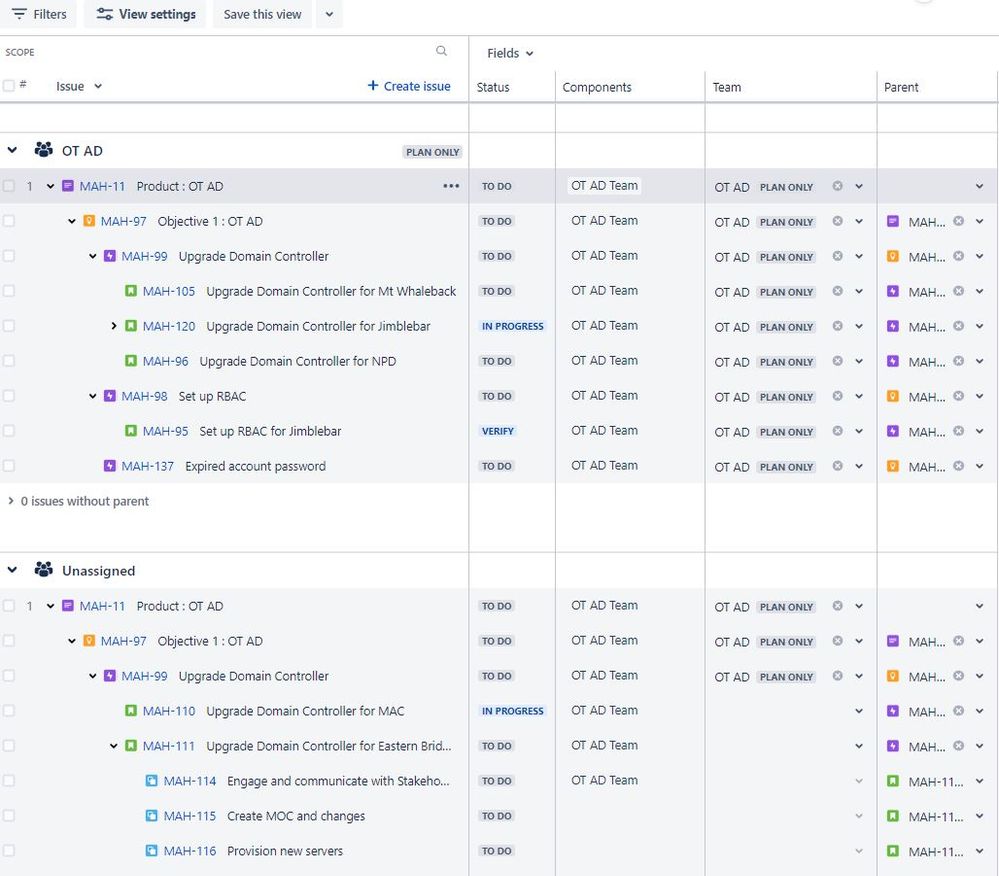Open issue link MAH-137

pyautogui.click(x=148, y=466)
